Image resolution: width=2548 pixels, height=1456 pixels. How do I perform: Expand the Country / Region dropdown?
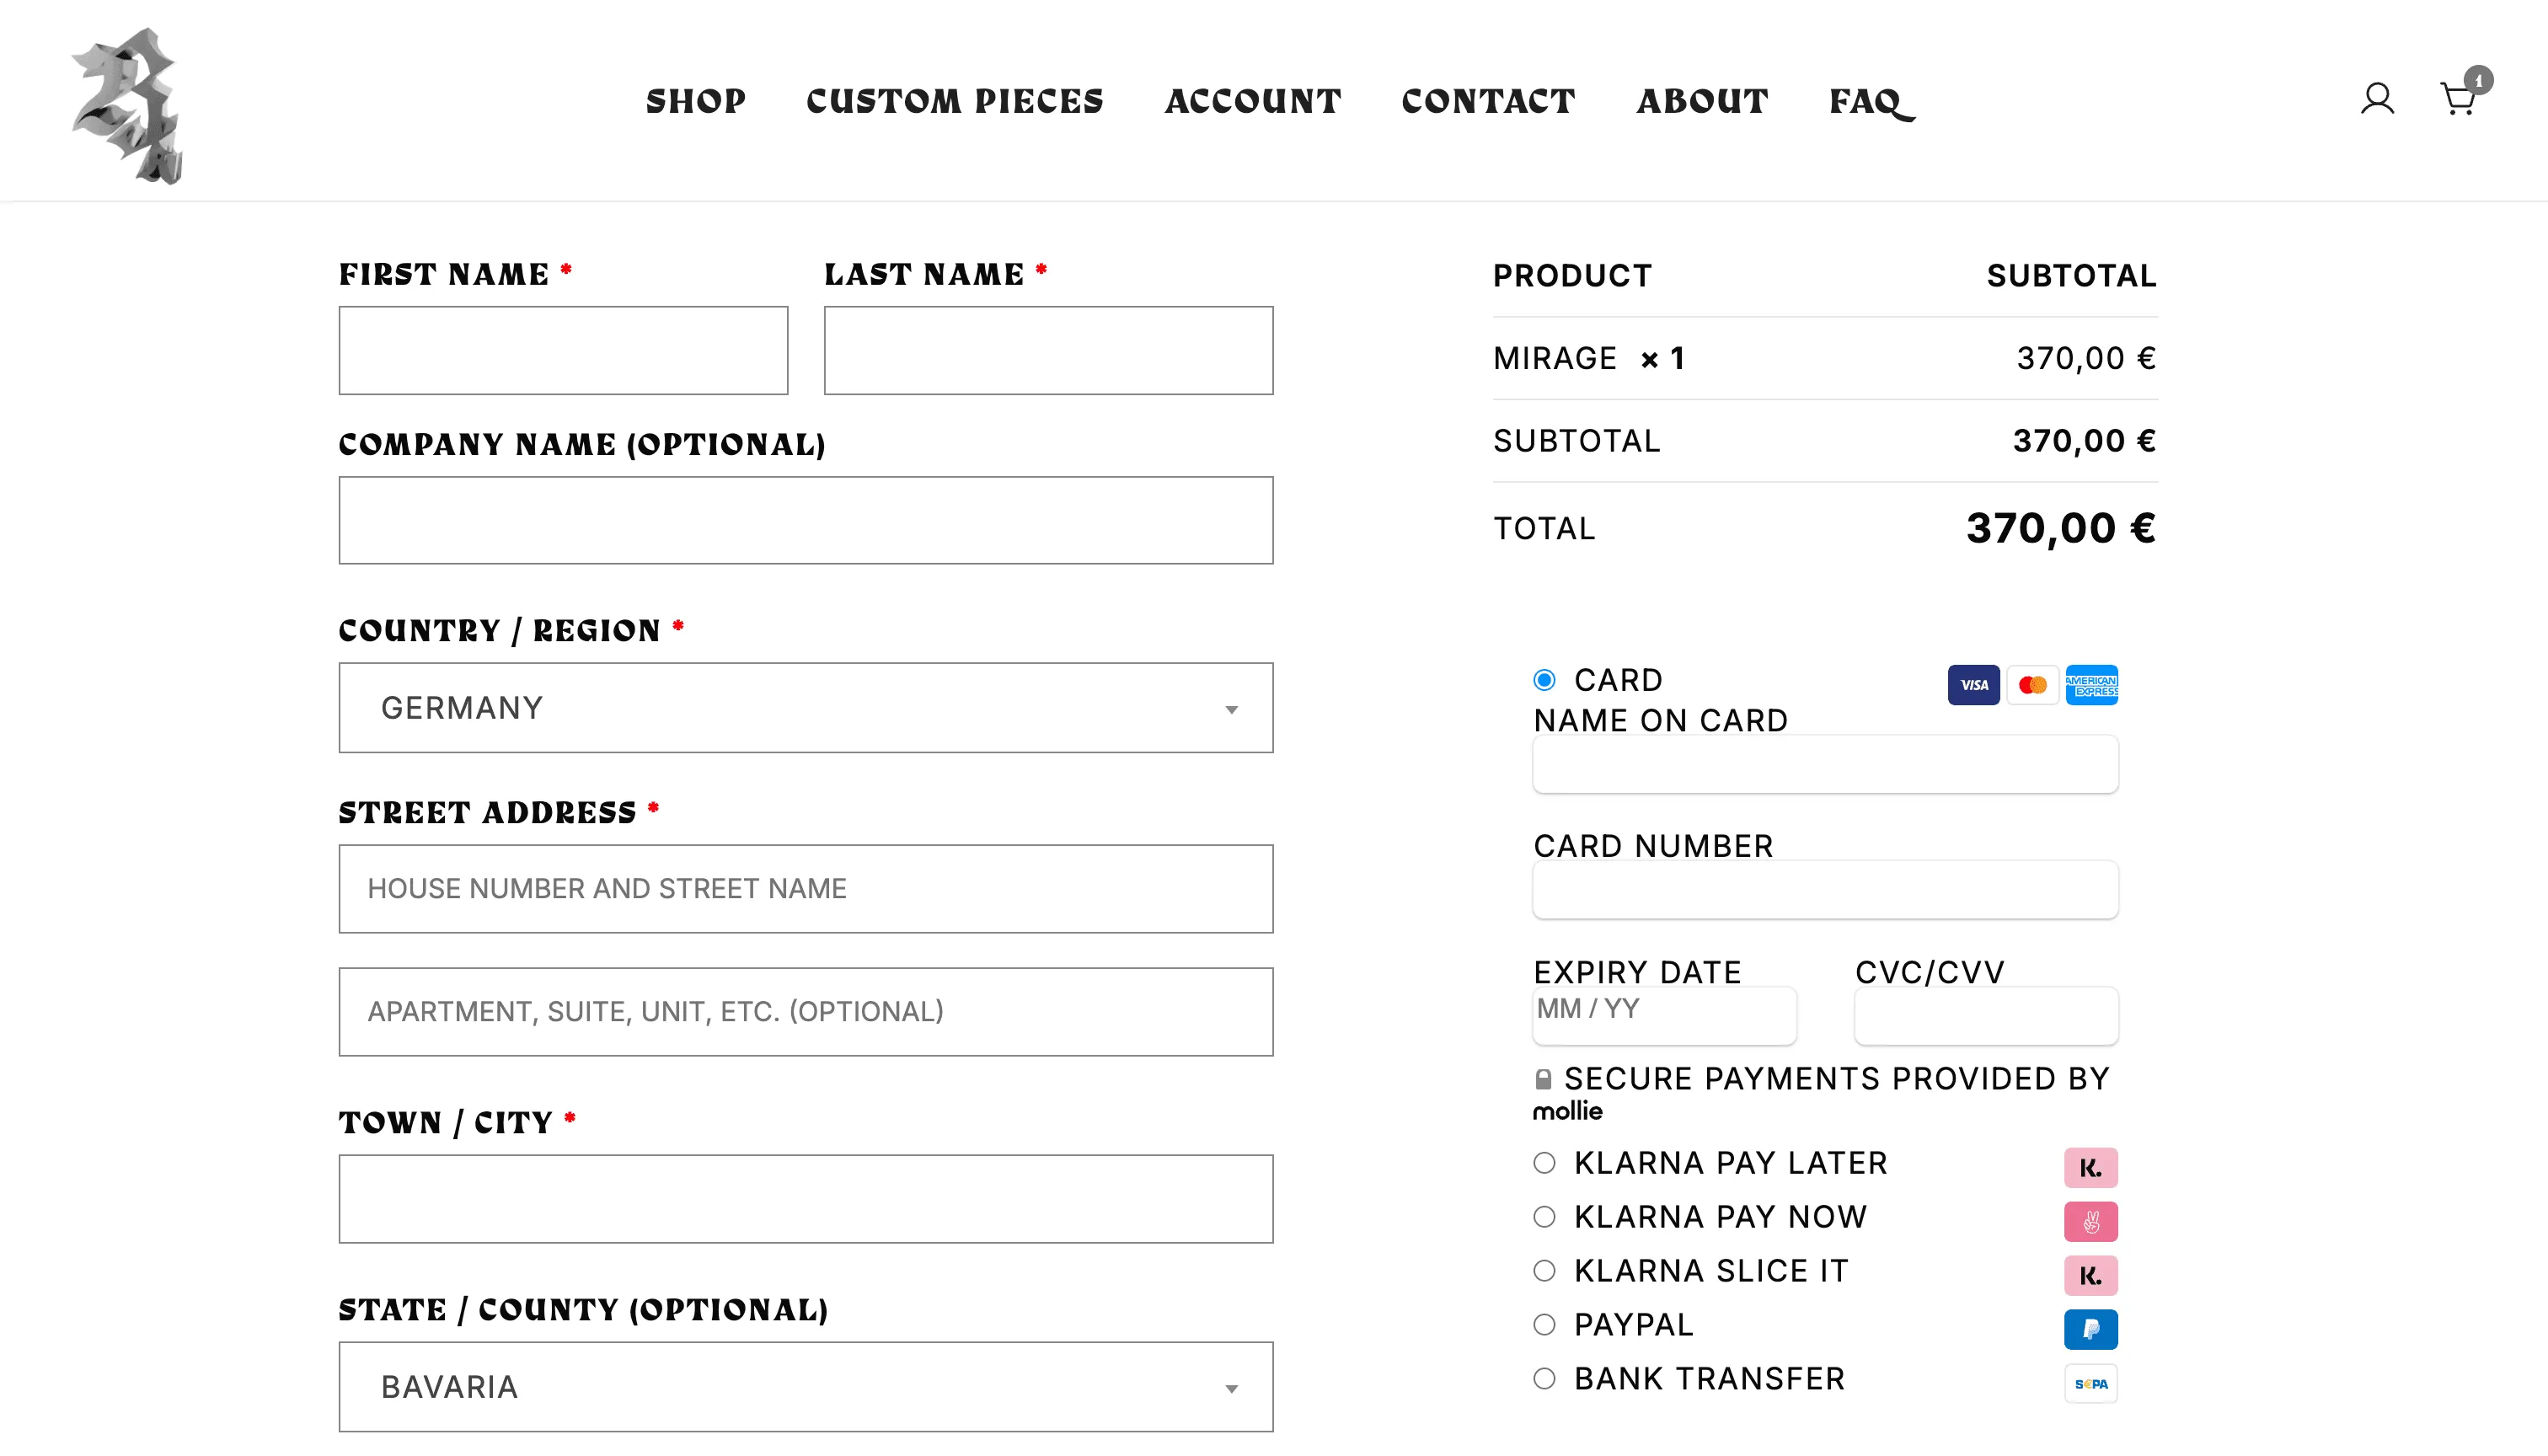(805, 707)
